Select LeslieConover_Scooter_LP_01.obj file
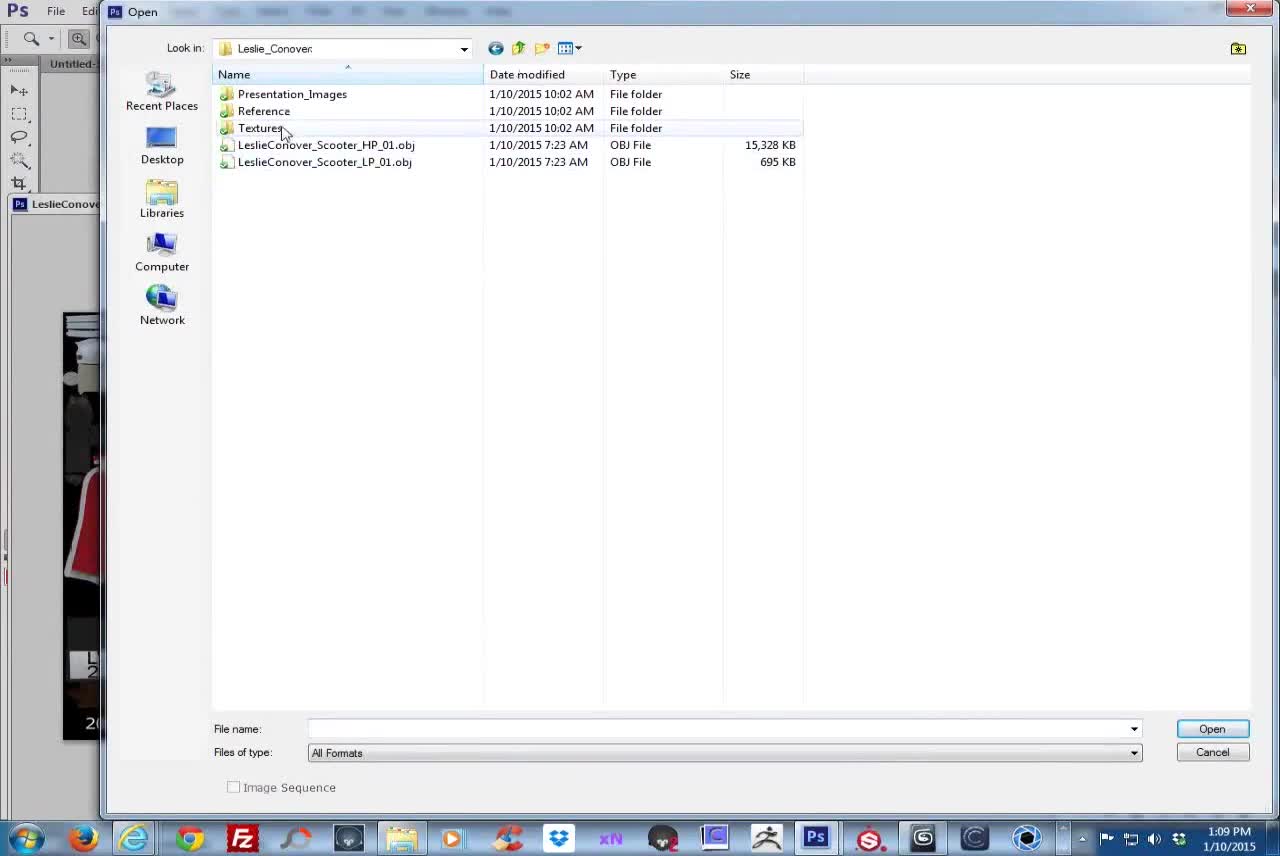1280x856 pixels. 324,162
